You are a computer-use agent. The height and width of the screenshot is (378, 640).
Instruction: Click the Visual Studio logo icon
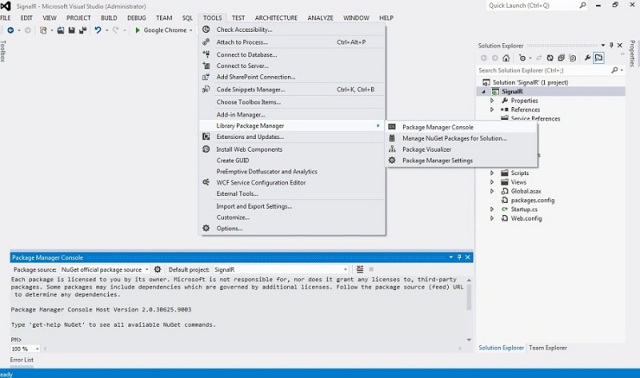point(6,6)
